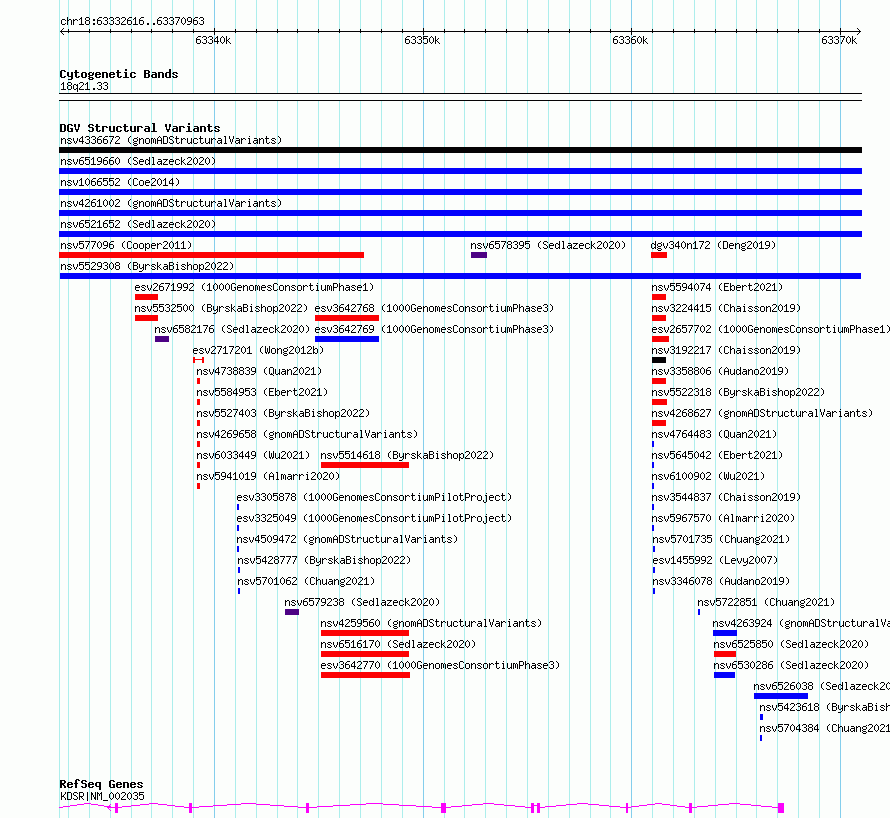Screen dimensions: 890x818
Task: Click the black nsv3192217 variant bar
Action: (x=659, y=360)
